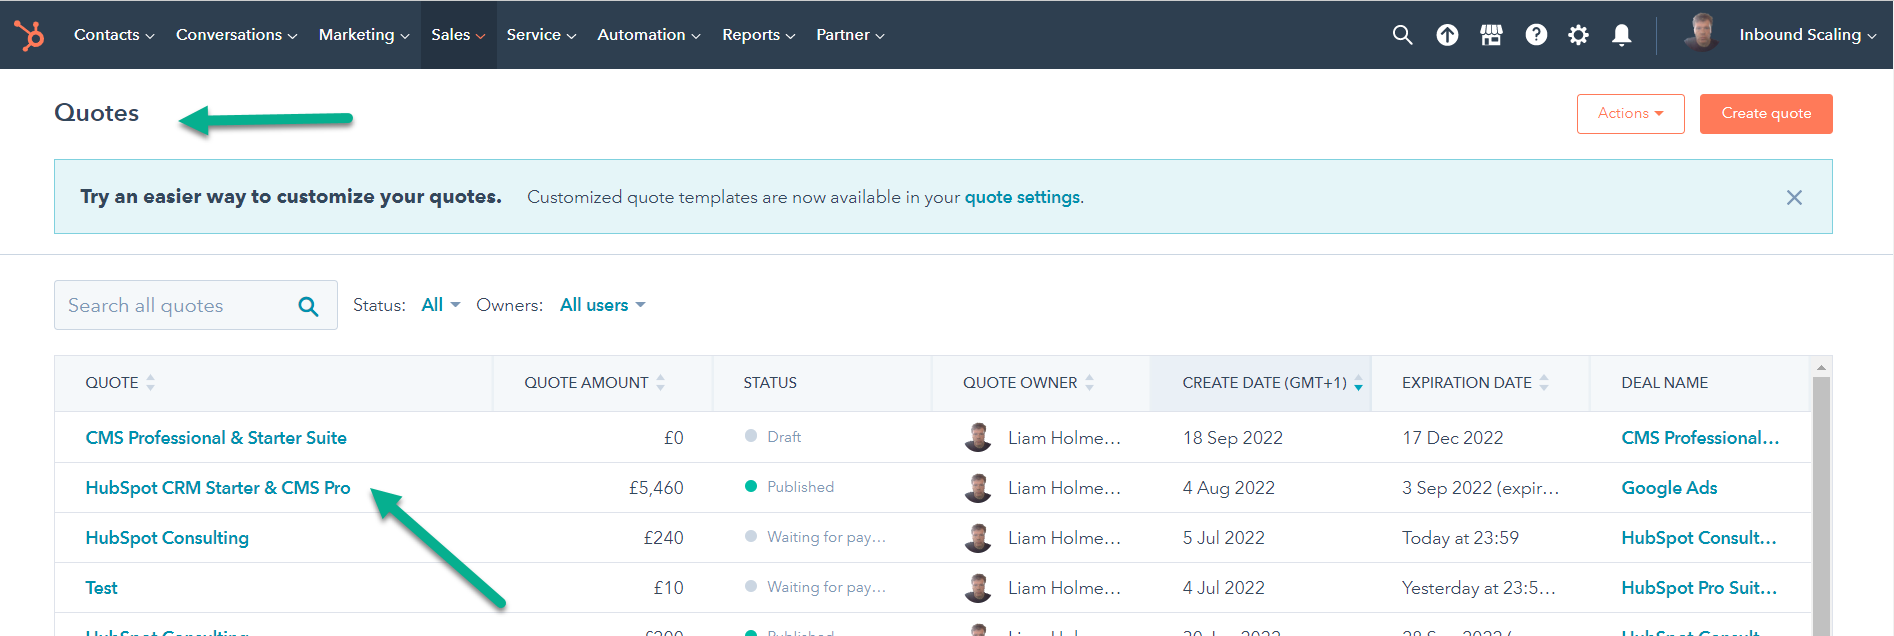This screenshot has height=636, width=1894.
Task: Click the HubSpot sprocket logo
Action: tap(30, 35)
